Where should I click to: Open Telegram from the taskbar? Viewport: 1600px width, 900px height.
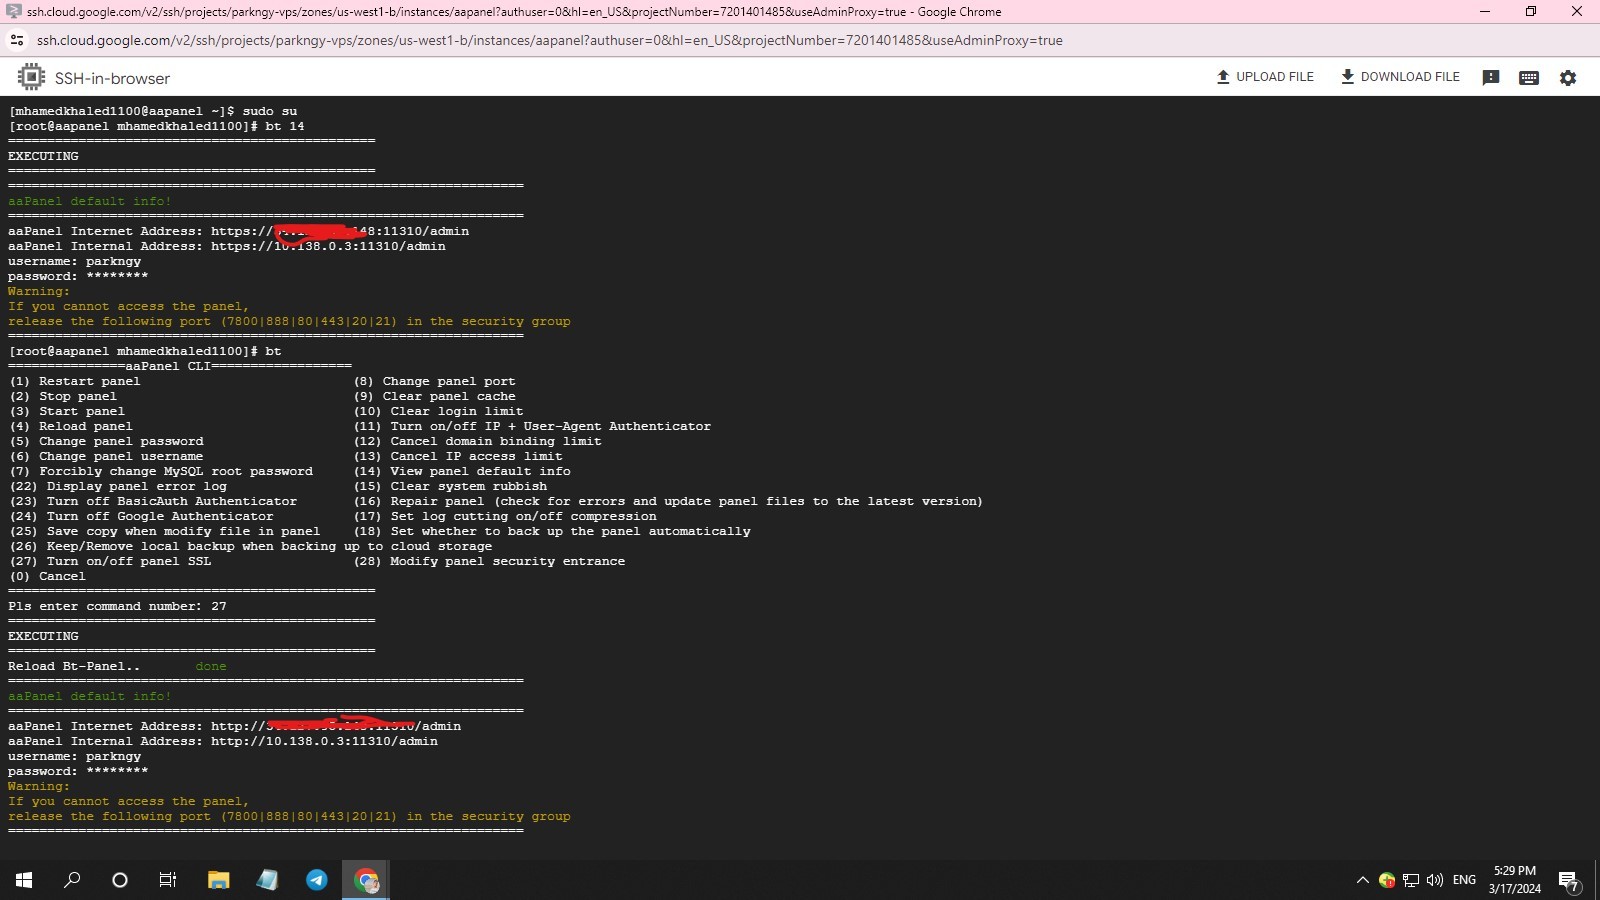(x=316, y=880)
